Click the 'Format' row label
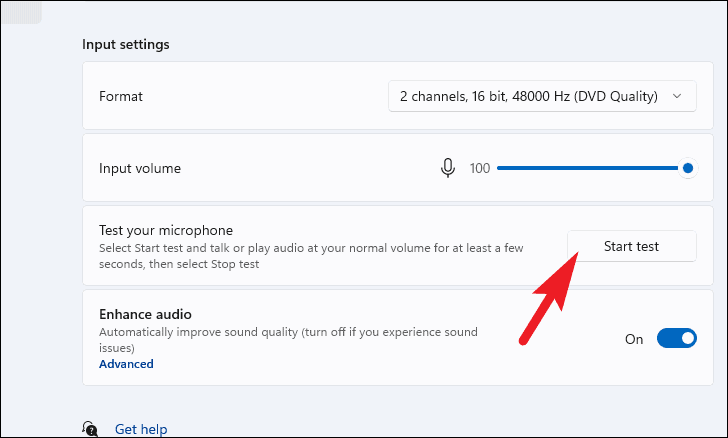 pyautogui.click(x=121, y=97)
